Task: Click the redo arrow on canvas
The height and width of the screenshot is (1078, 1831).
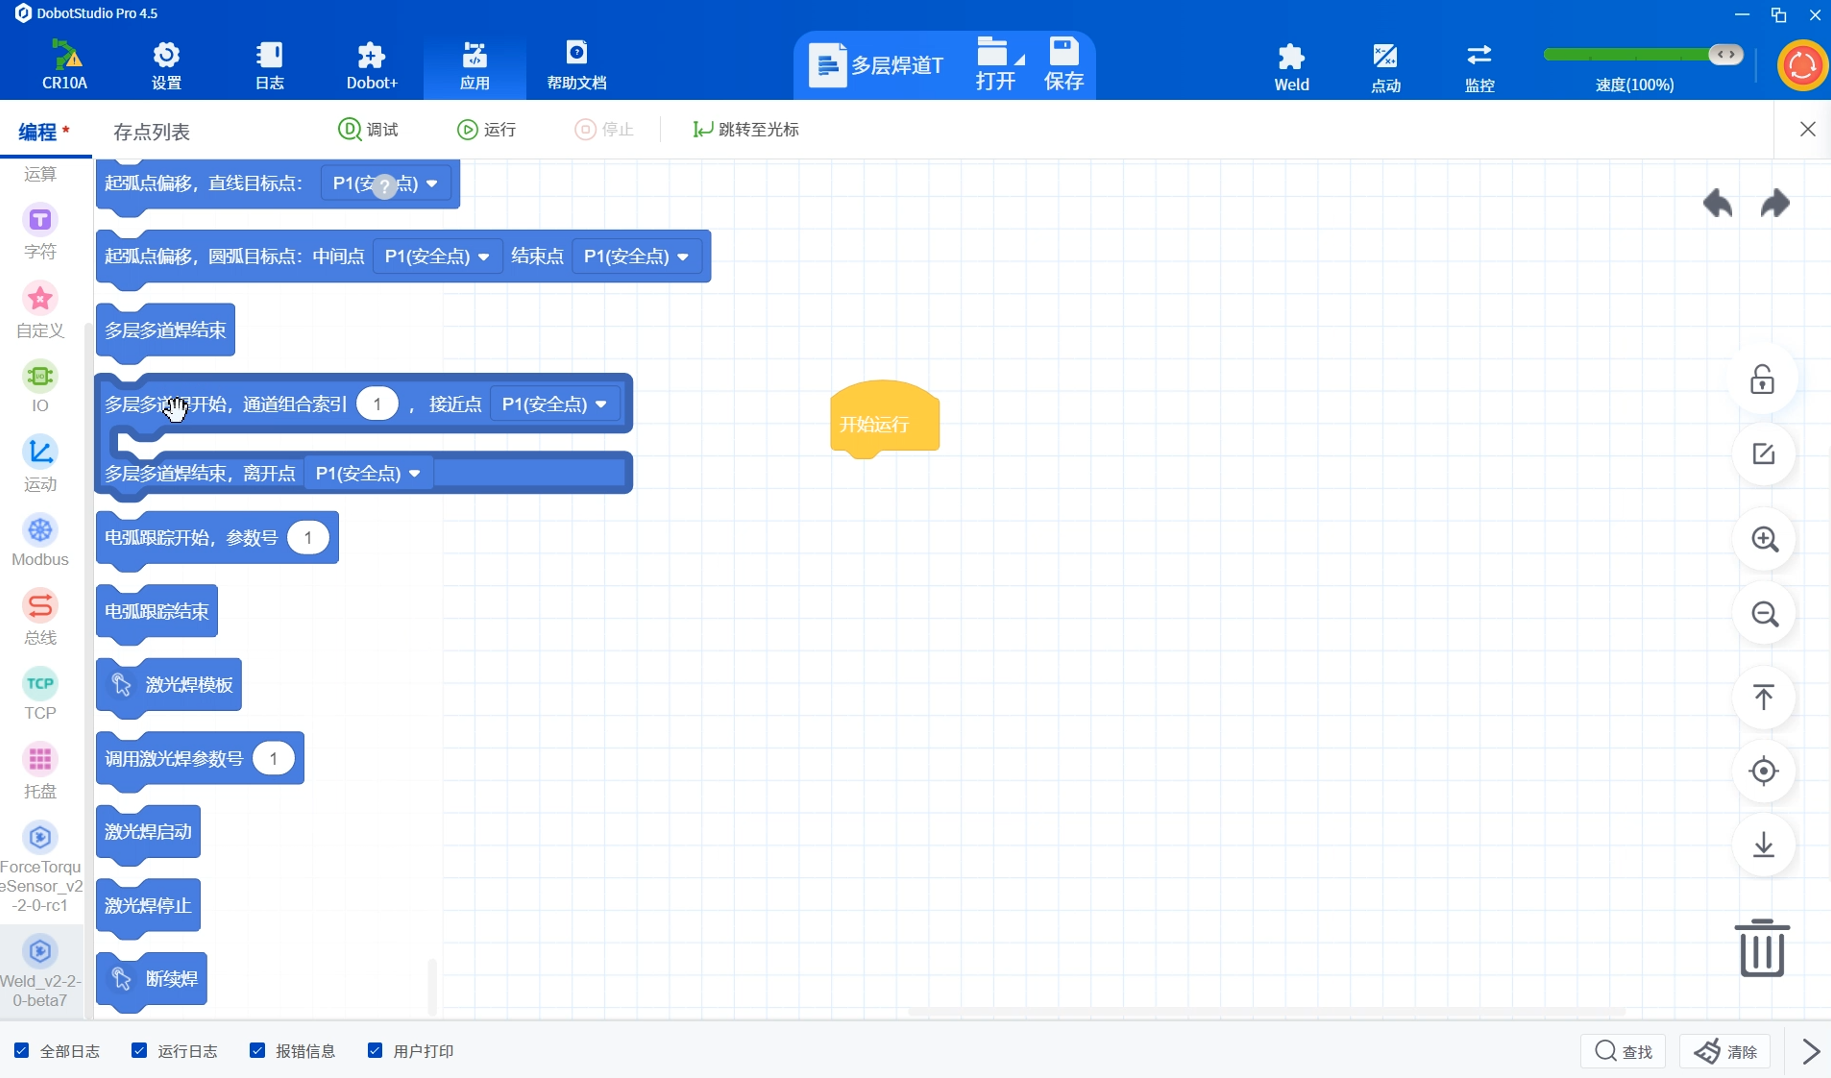Action: tap(1775, 204)
